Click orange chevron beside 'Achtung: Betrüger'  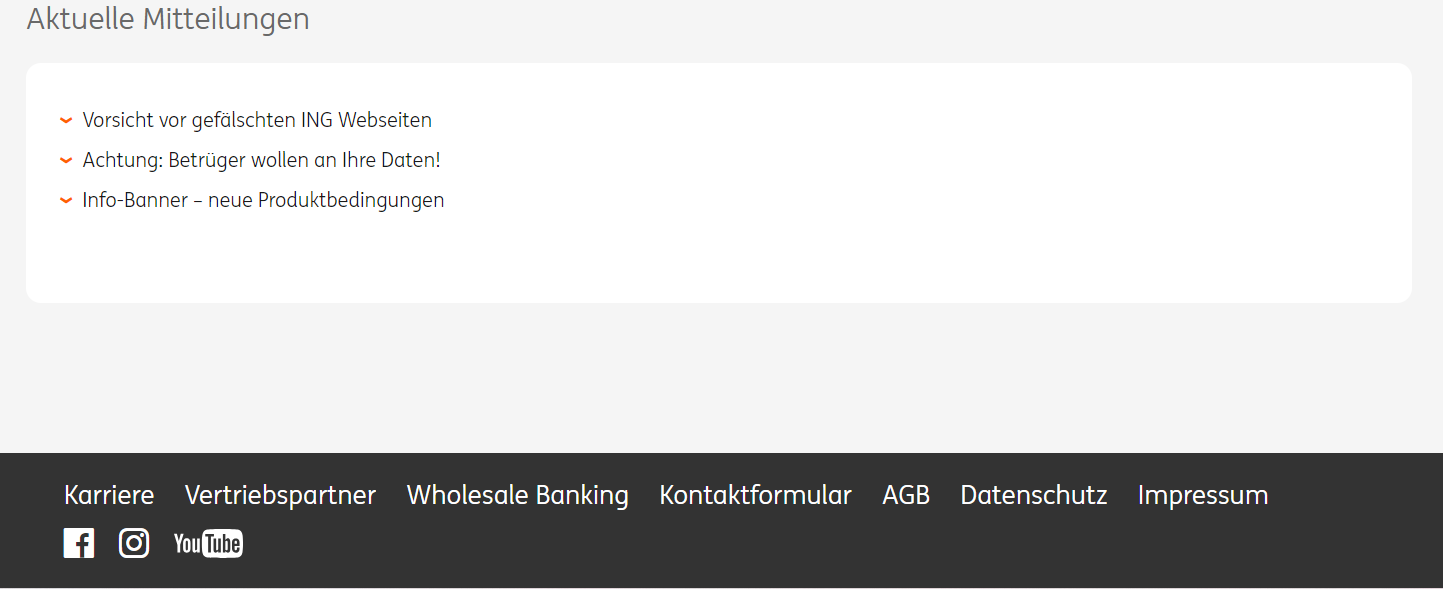pyautogui.click(x=66, y=160)
